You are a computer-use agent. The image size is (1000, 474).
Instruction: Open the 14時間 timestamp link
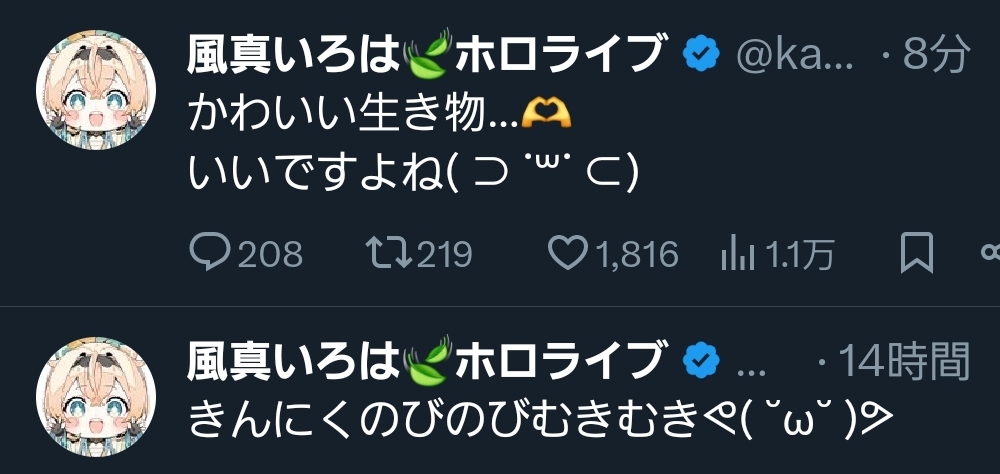pos(904,361)
